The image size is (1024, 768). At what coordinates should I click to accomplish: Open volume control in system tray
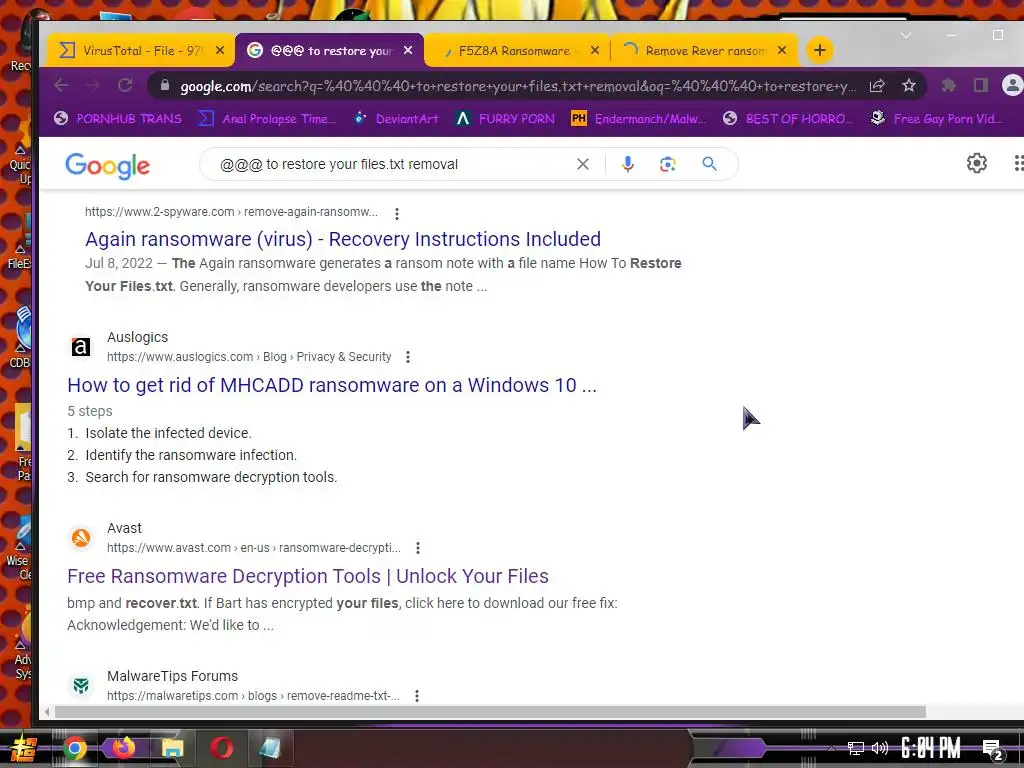point(880,748)
